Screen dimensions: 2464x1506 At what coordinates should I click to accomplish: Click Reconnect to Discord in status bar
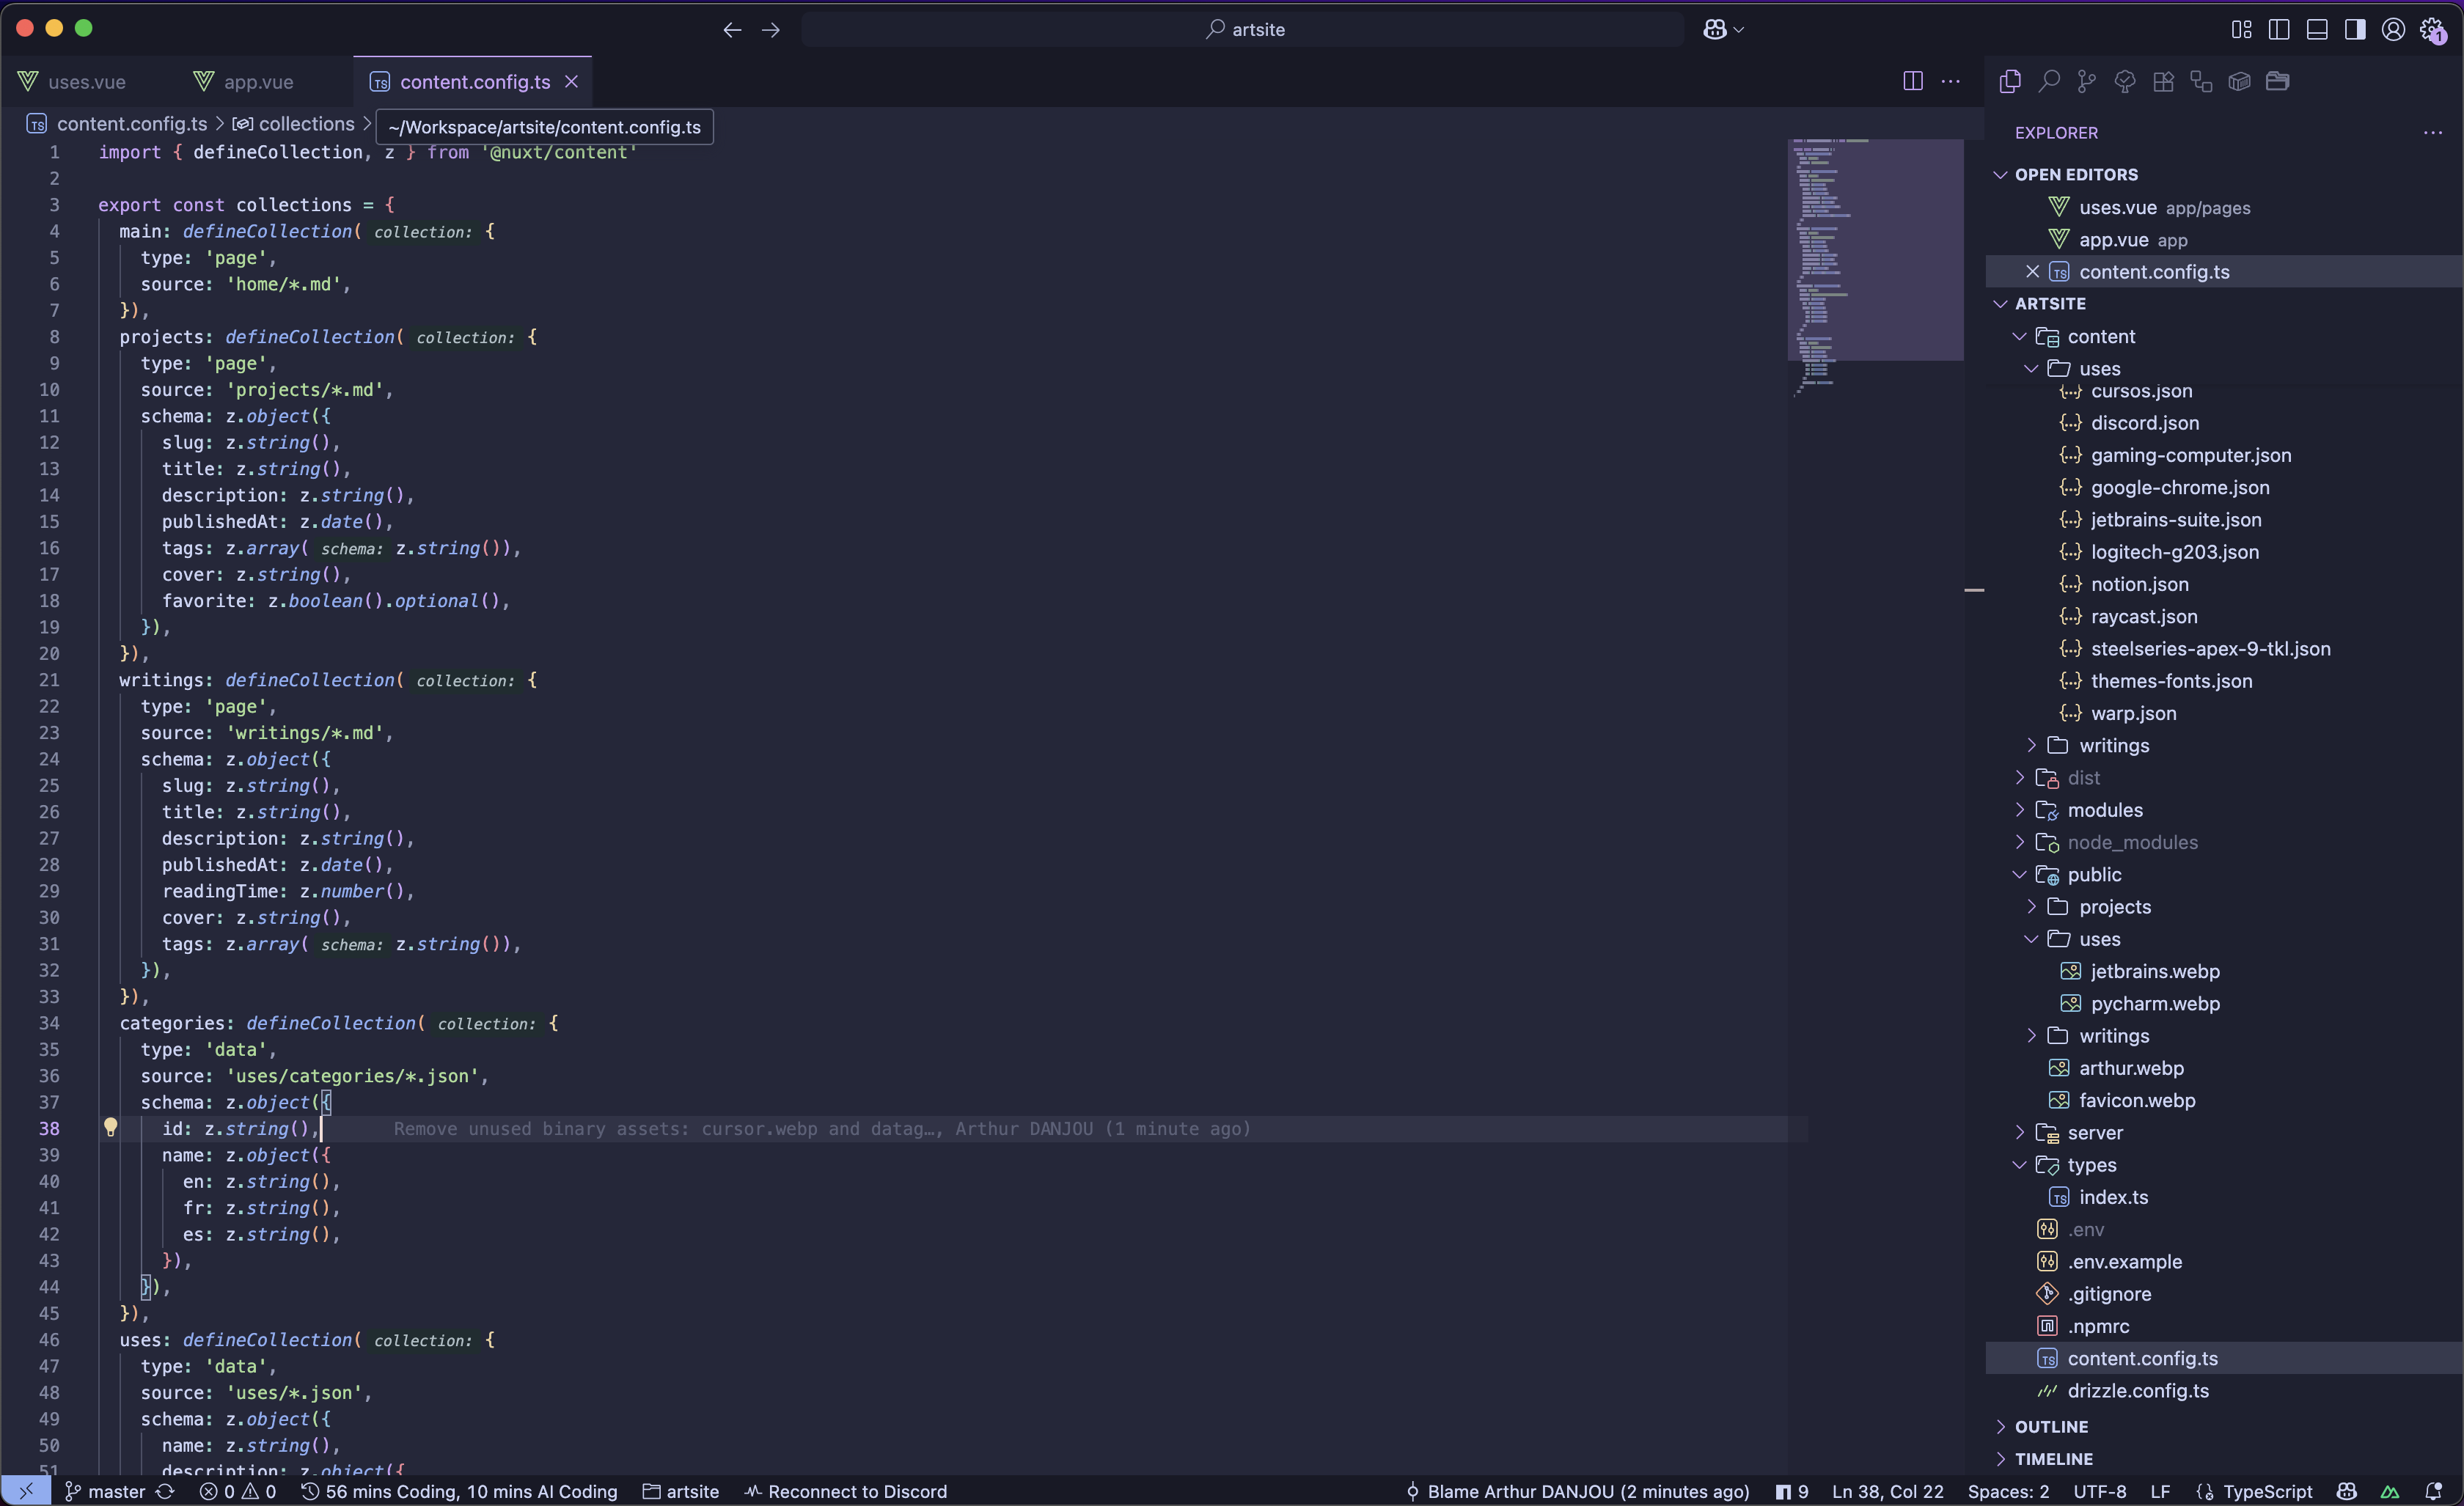point(845,1491)
